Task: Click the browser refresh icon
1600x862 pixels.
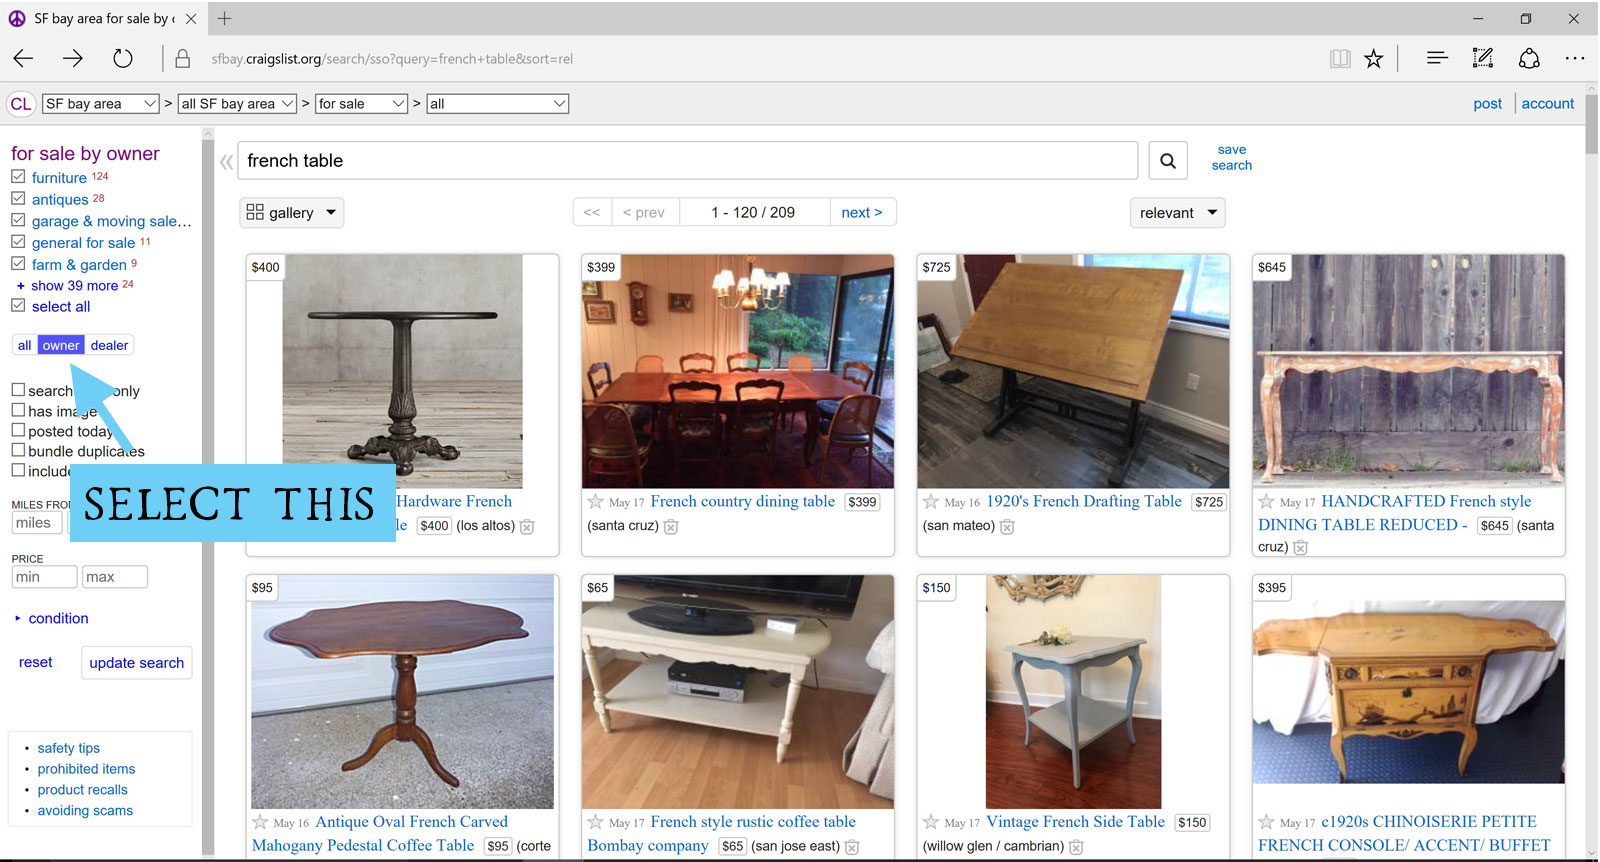Action: (x=123, y=59)
